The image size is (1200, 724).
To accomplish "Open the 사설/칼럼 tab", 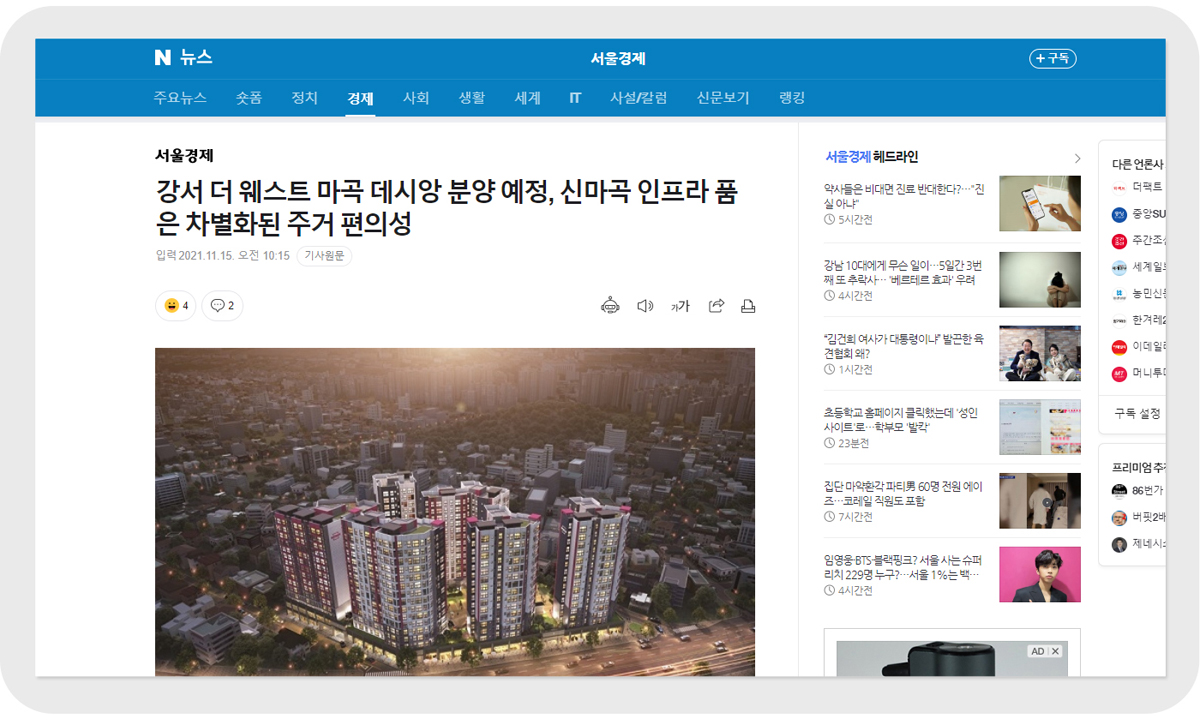I will click(x=639, y=98).
